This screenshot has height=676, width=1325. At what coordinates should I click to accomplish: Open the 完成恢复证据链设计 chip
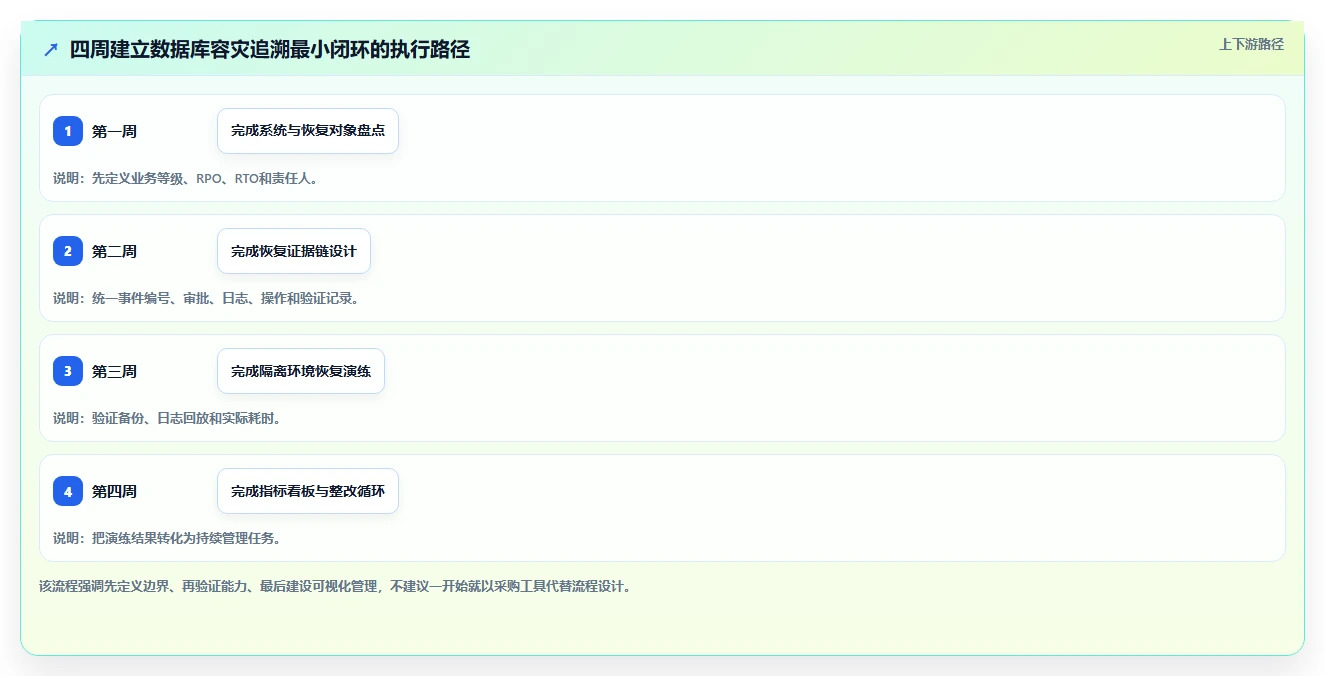tap(294, 251)
